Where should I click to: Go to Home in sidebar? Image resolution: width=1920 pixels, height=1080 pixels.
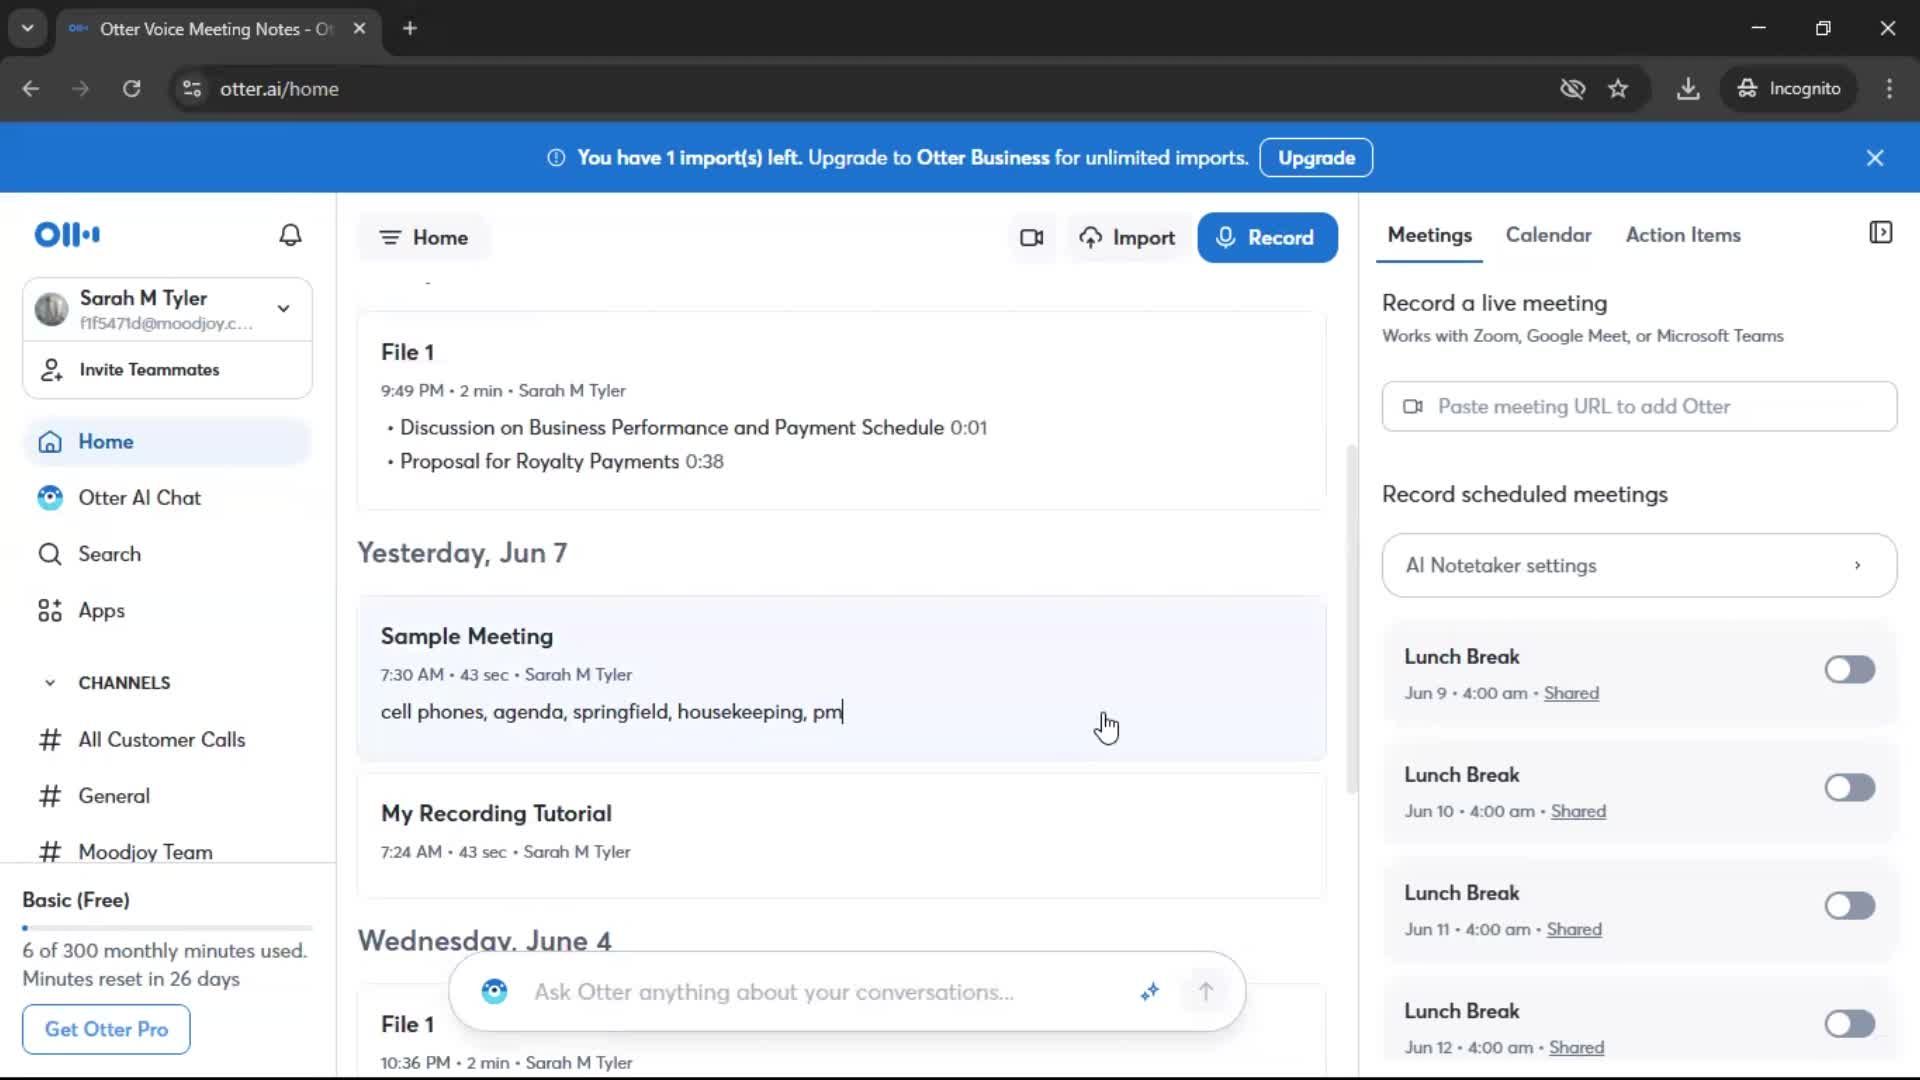[x=167, y=442]
